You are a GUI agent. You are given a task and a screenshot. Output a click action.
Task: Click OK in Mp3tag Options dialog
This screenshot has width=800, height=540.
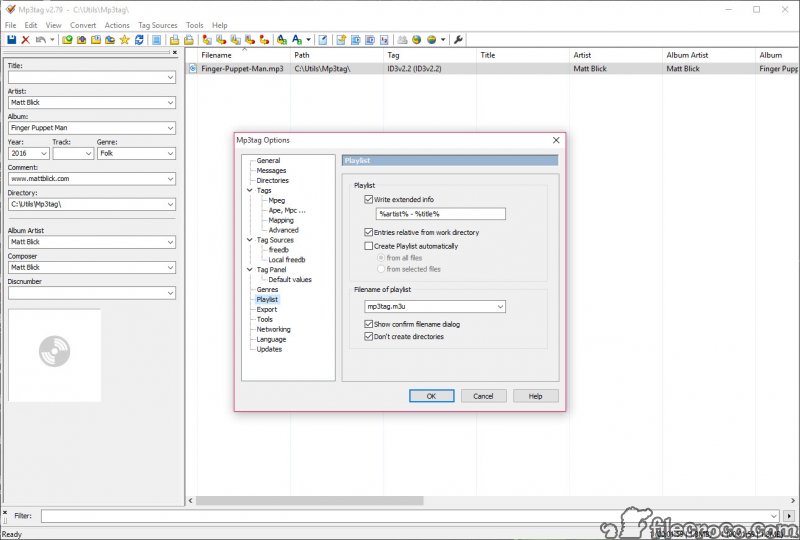click(x=432, y=396)
